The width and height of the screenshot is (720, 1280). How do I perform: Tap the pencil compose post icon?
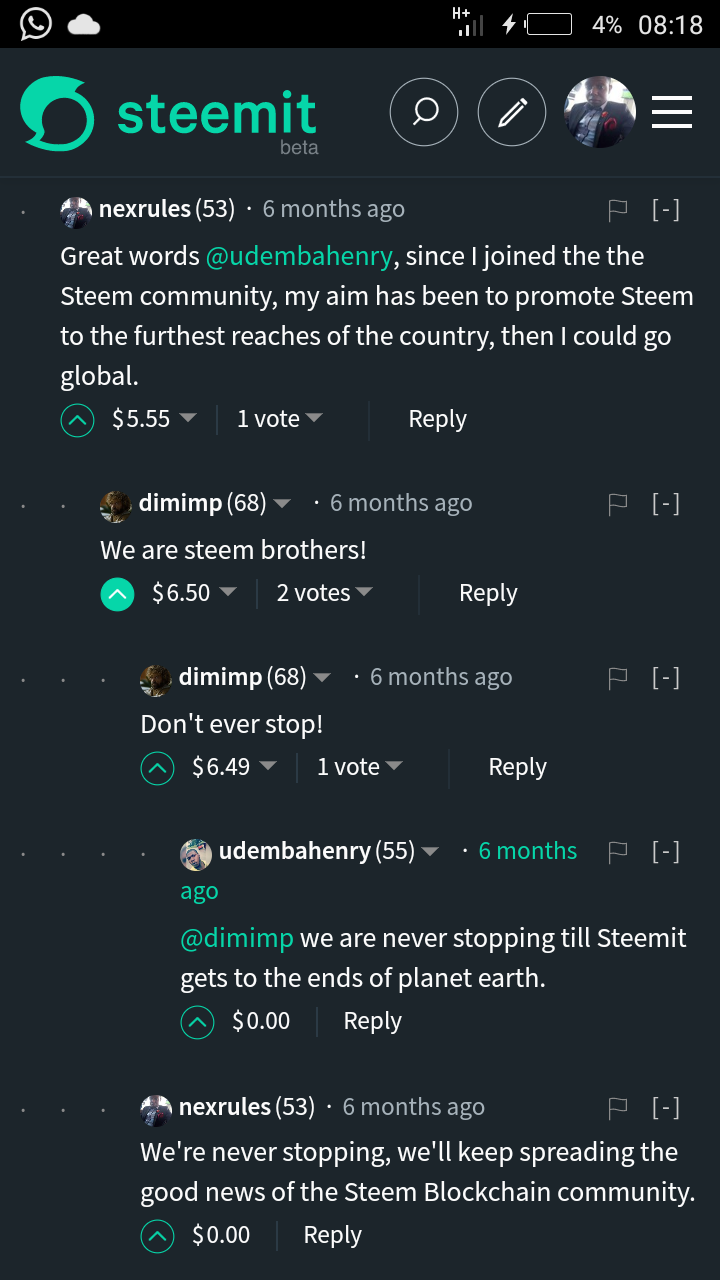coord(512,112)
